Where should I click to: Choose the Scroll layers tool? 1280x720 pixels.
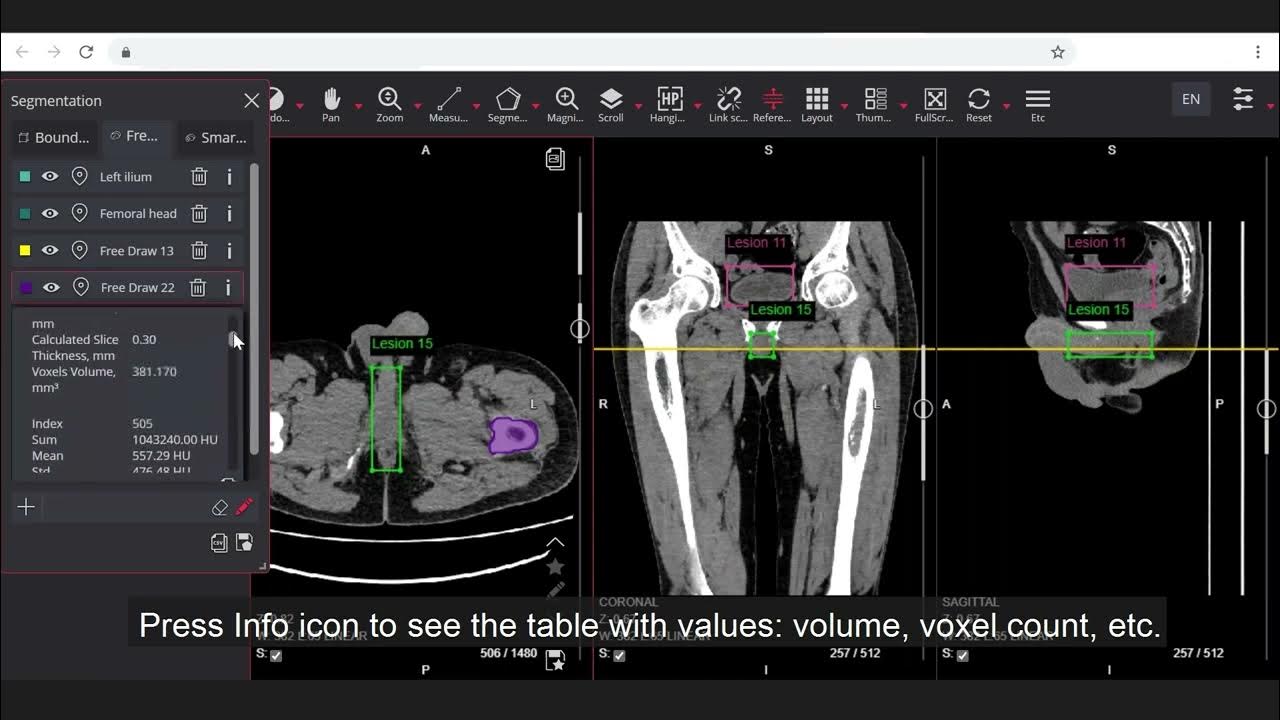(611, 104)
